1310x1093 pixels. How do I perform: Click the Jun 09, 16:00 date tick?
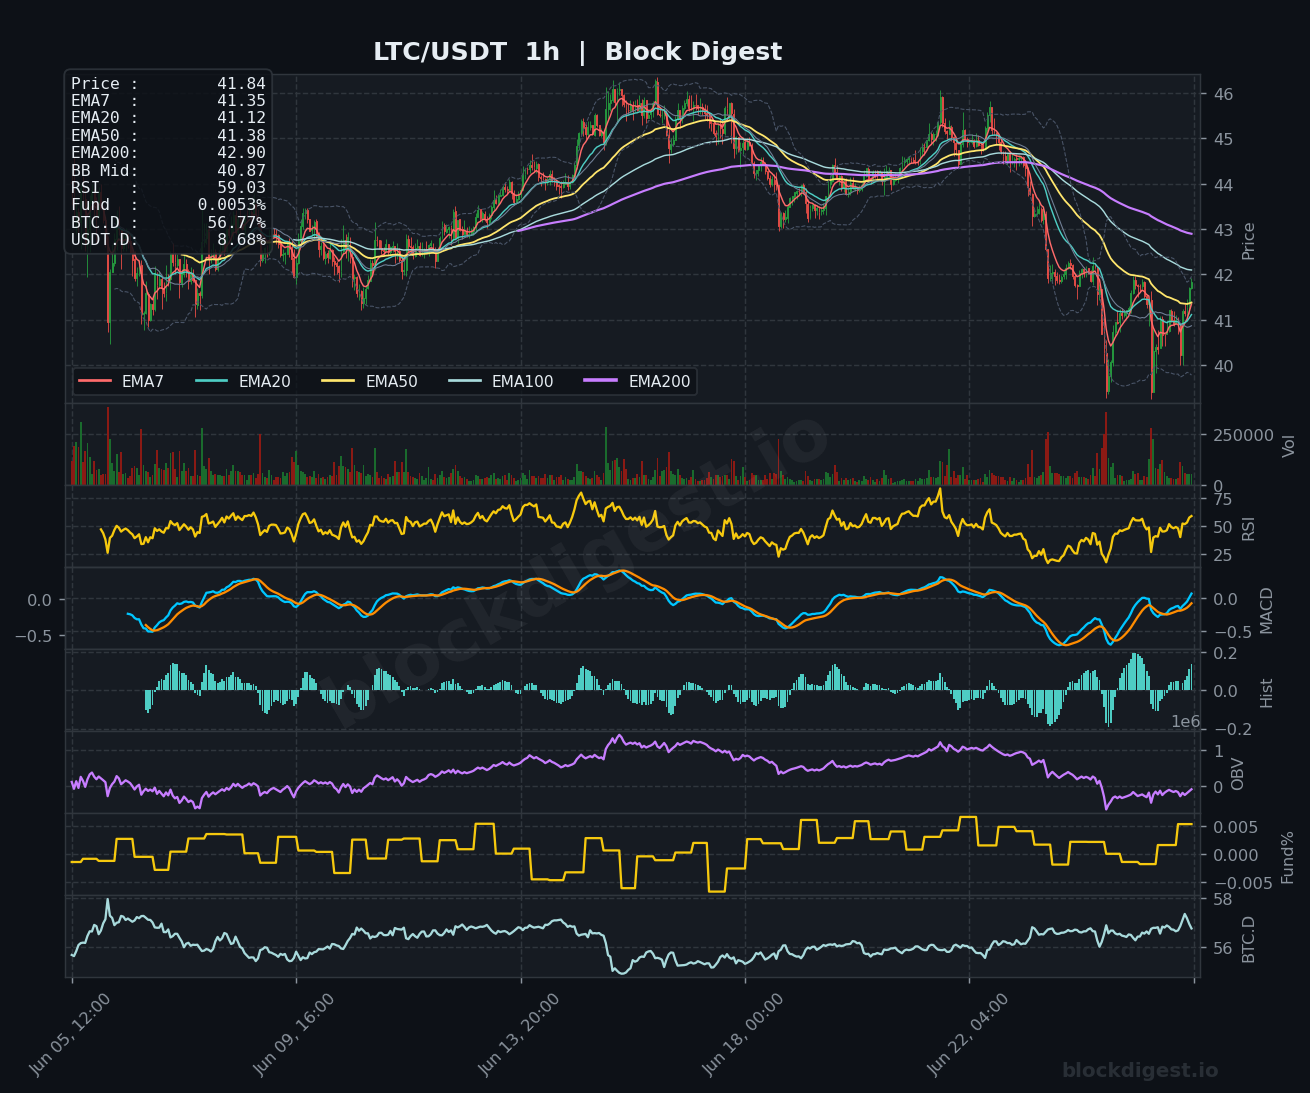click(x=294, y=1034)
